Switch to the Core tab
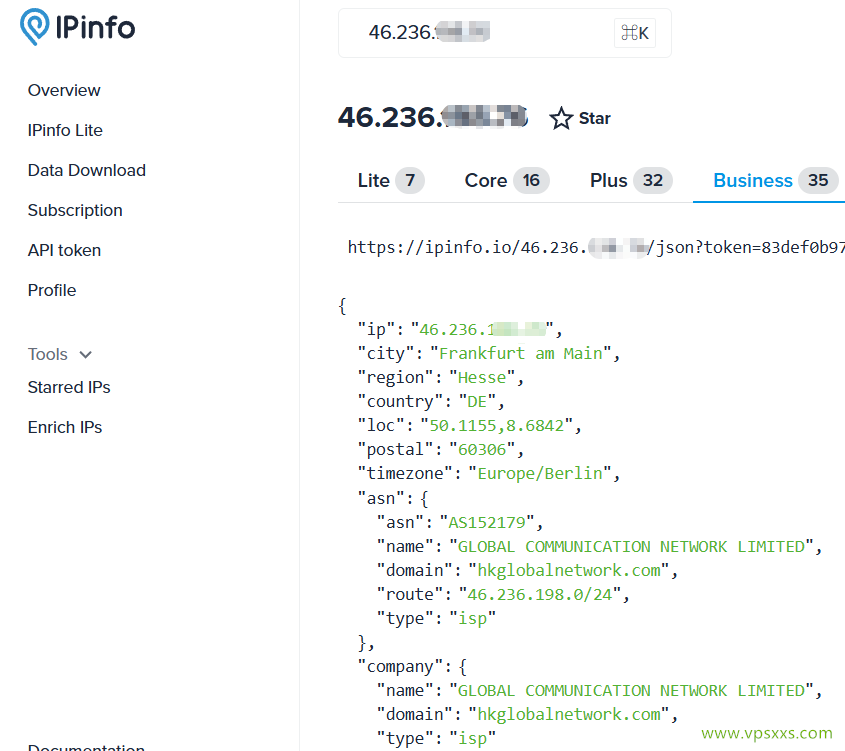 507,180
